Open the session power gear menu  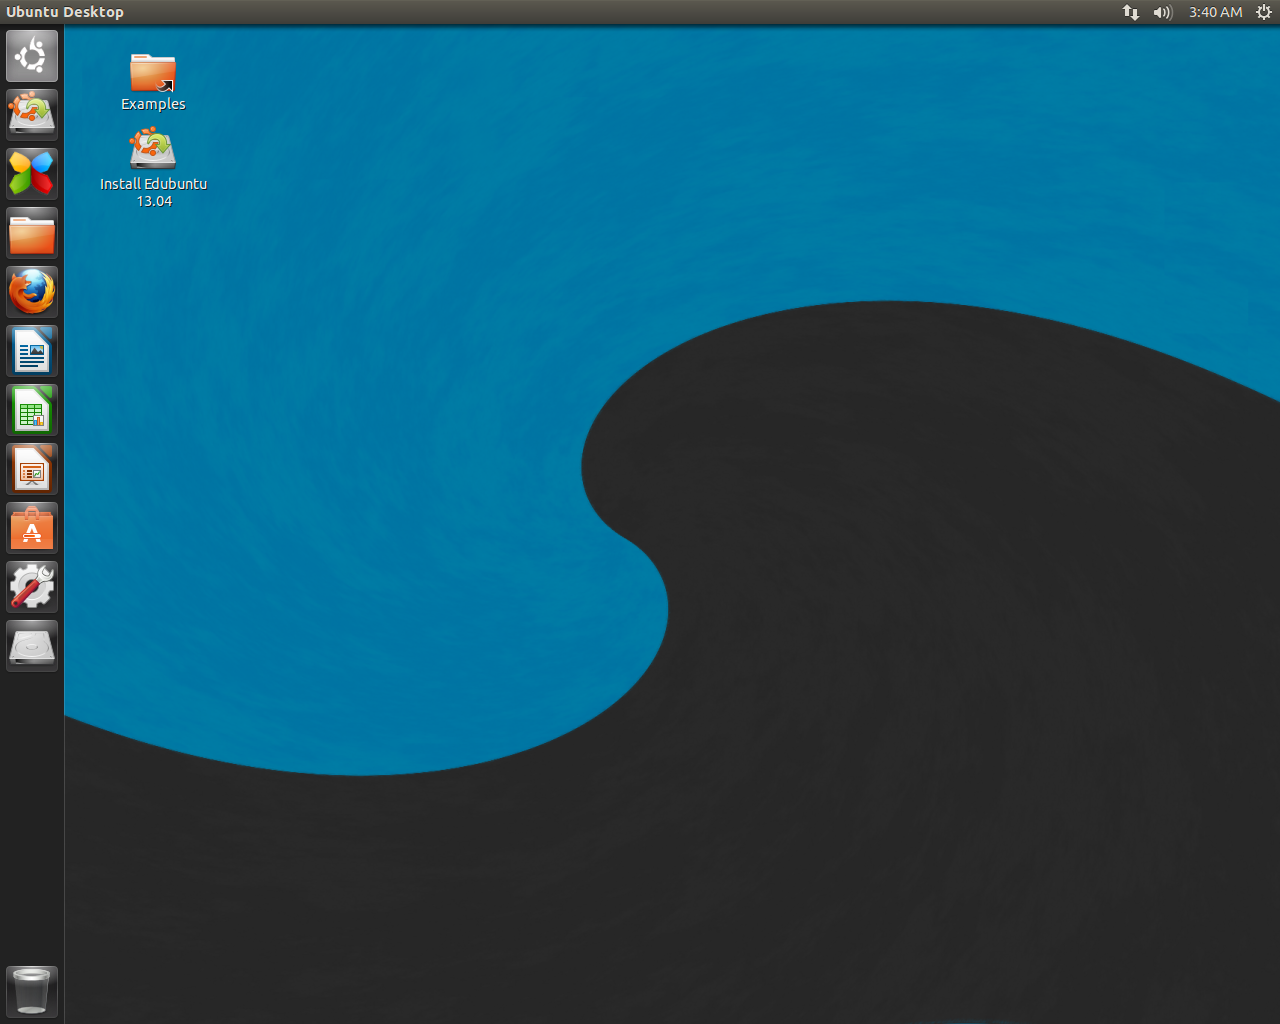coord(1264,12)
